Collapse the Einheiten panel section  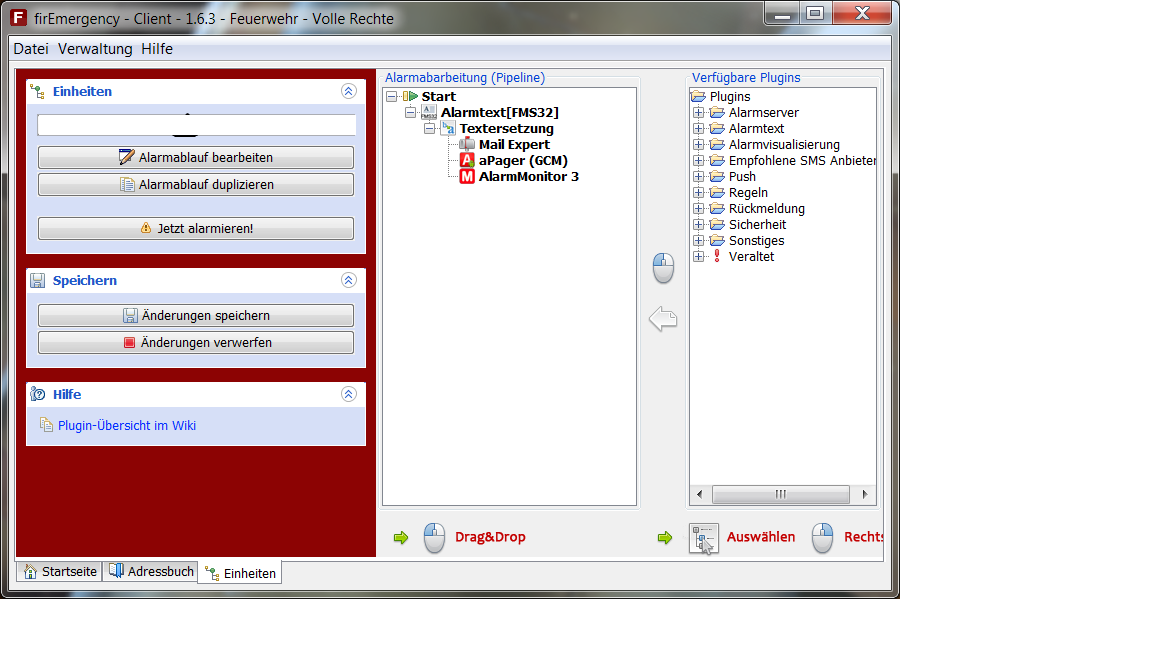tap(348, 91)
